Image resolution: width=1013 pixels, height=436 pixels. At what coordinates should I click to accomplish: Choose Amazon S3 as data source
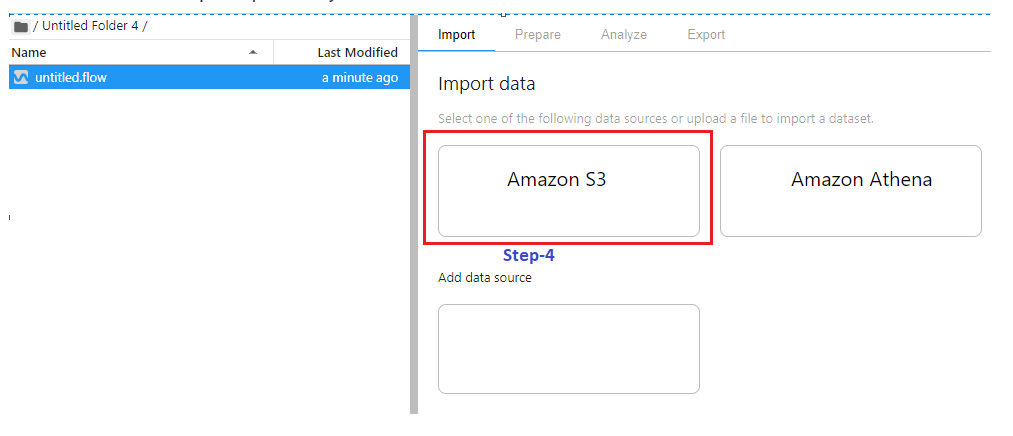(569, 191)
